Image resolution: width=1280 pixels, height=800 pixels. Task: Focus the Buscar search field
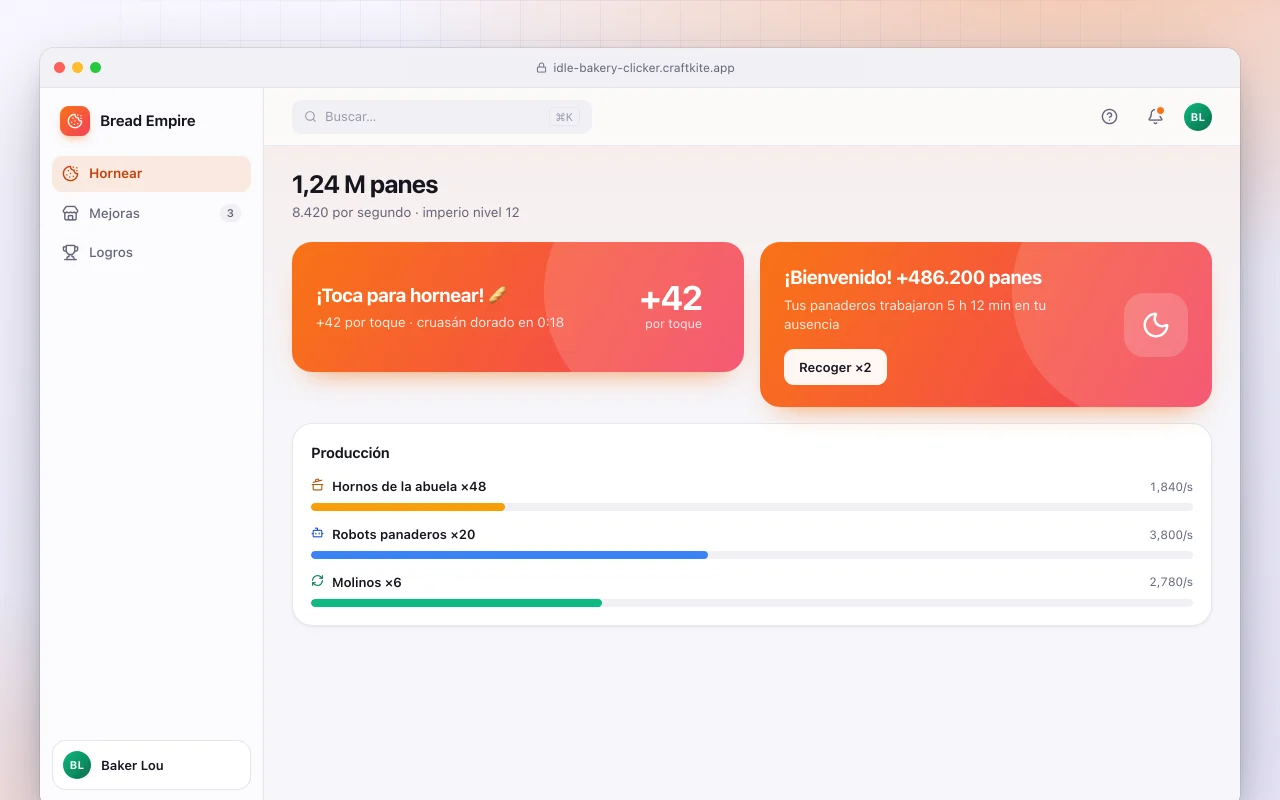pos(442,117)
